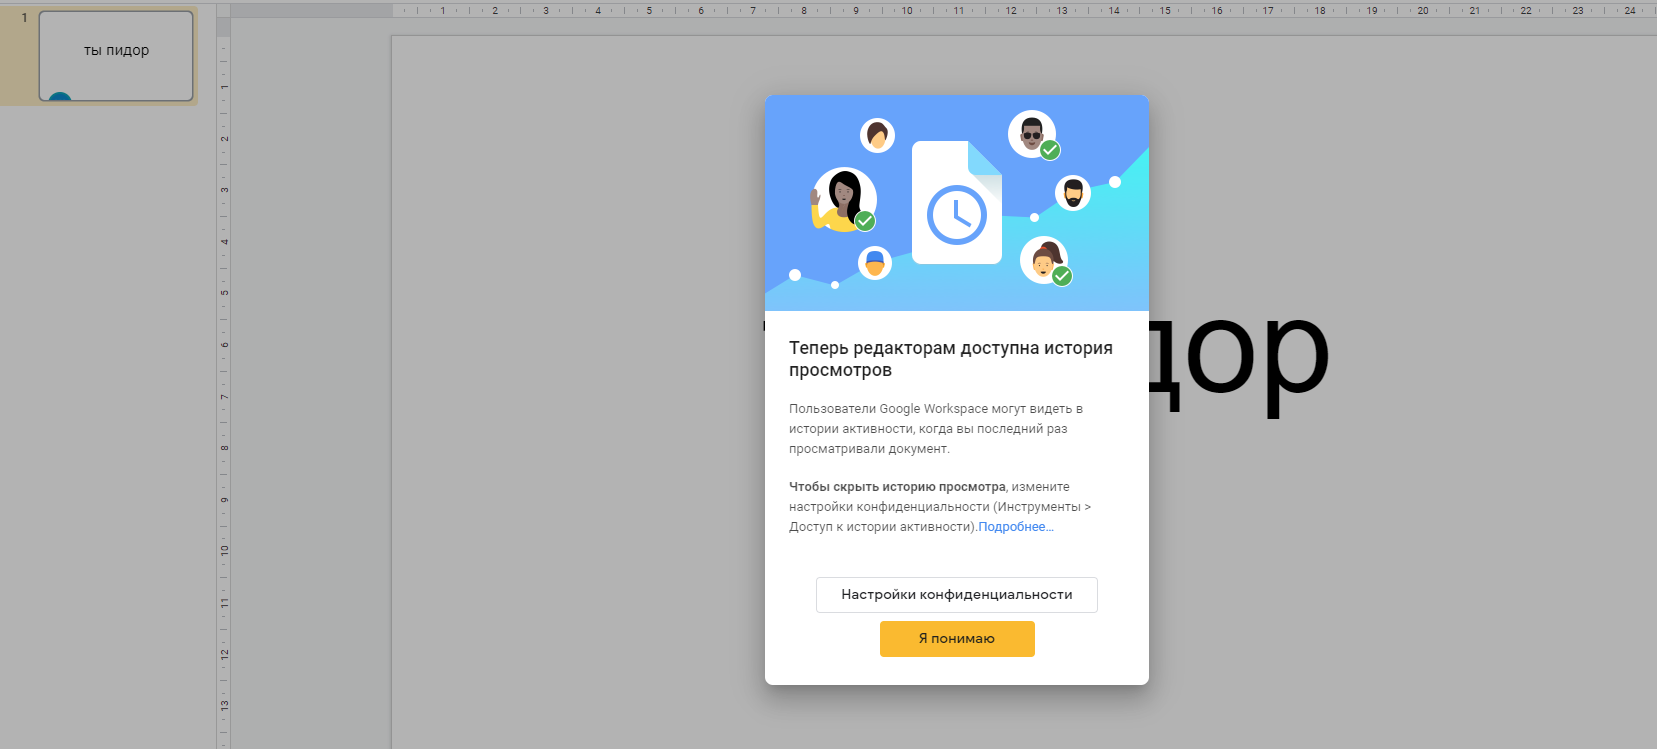Click the ponytail girl avatar
Screen dimensions: 1657x749
[1042, 259]
